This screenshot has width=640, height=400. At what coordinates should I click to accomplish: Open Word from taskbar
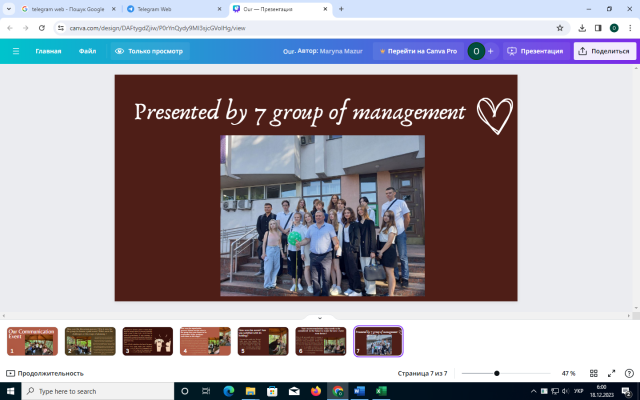(x=359, y=391)
